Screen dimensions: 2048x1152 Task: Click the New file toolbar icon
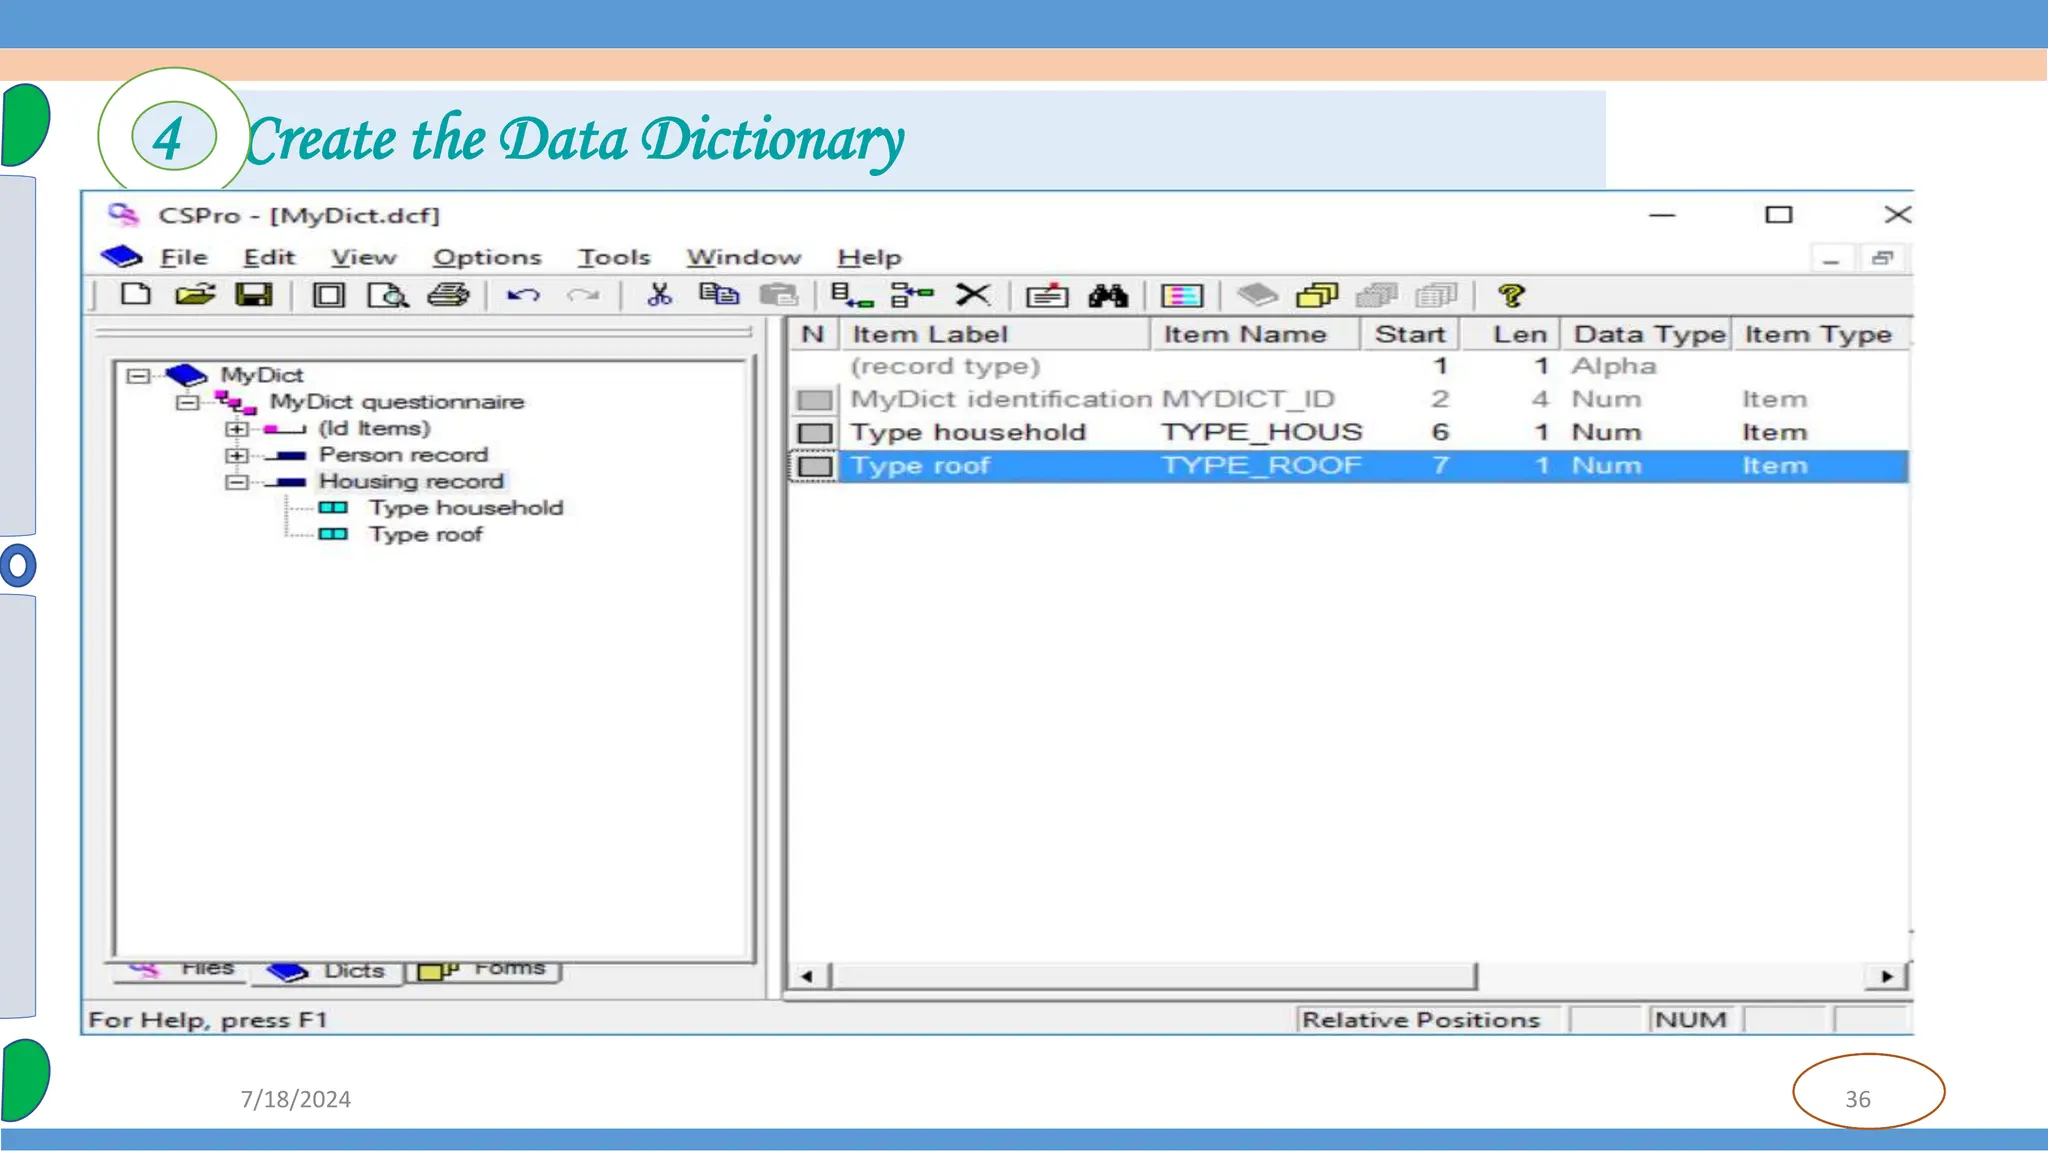pyautogui.click(x=135, y=294)
